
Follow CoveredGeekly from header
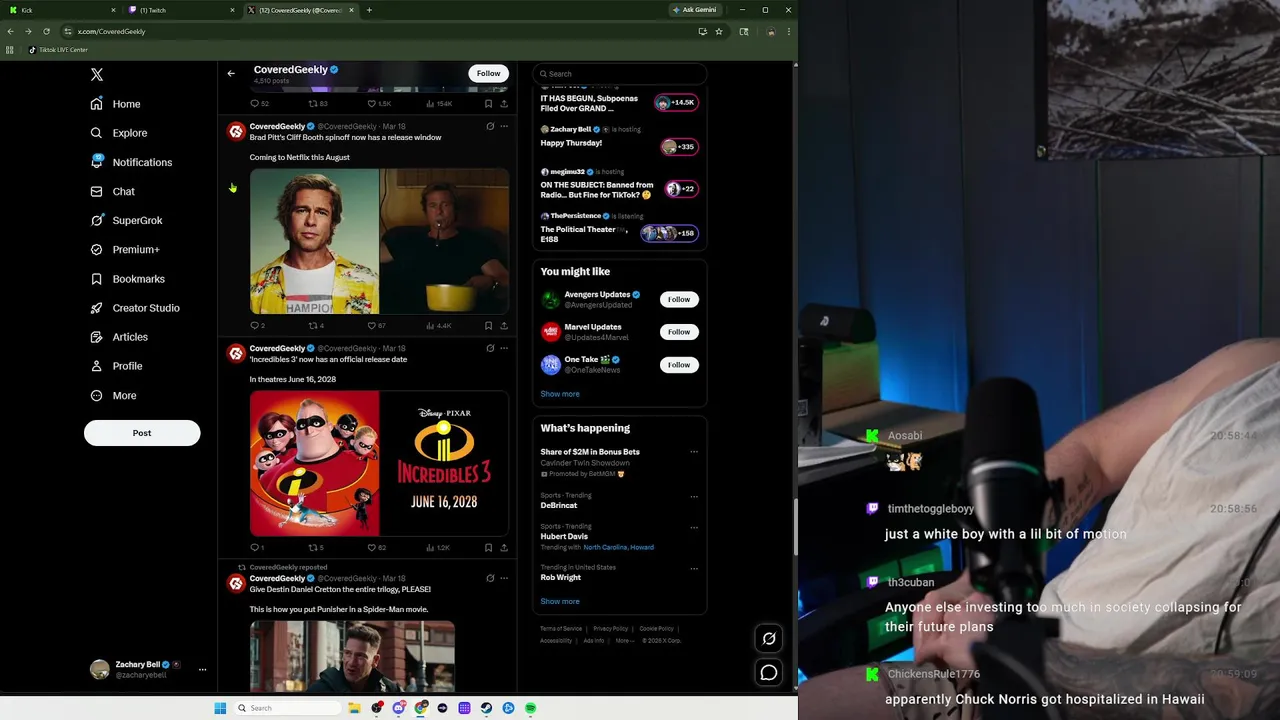[488, 73]
